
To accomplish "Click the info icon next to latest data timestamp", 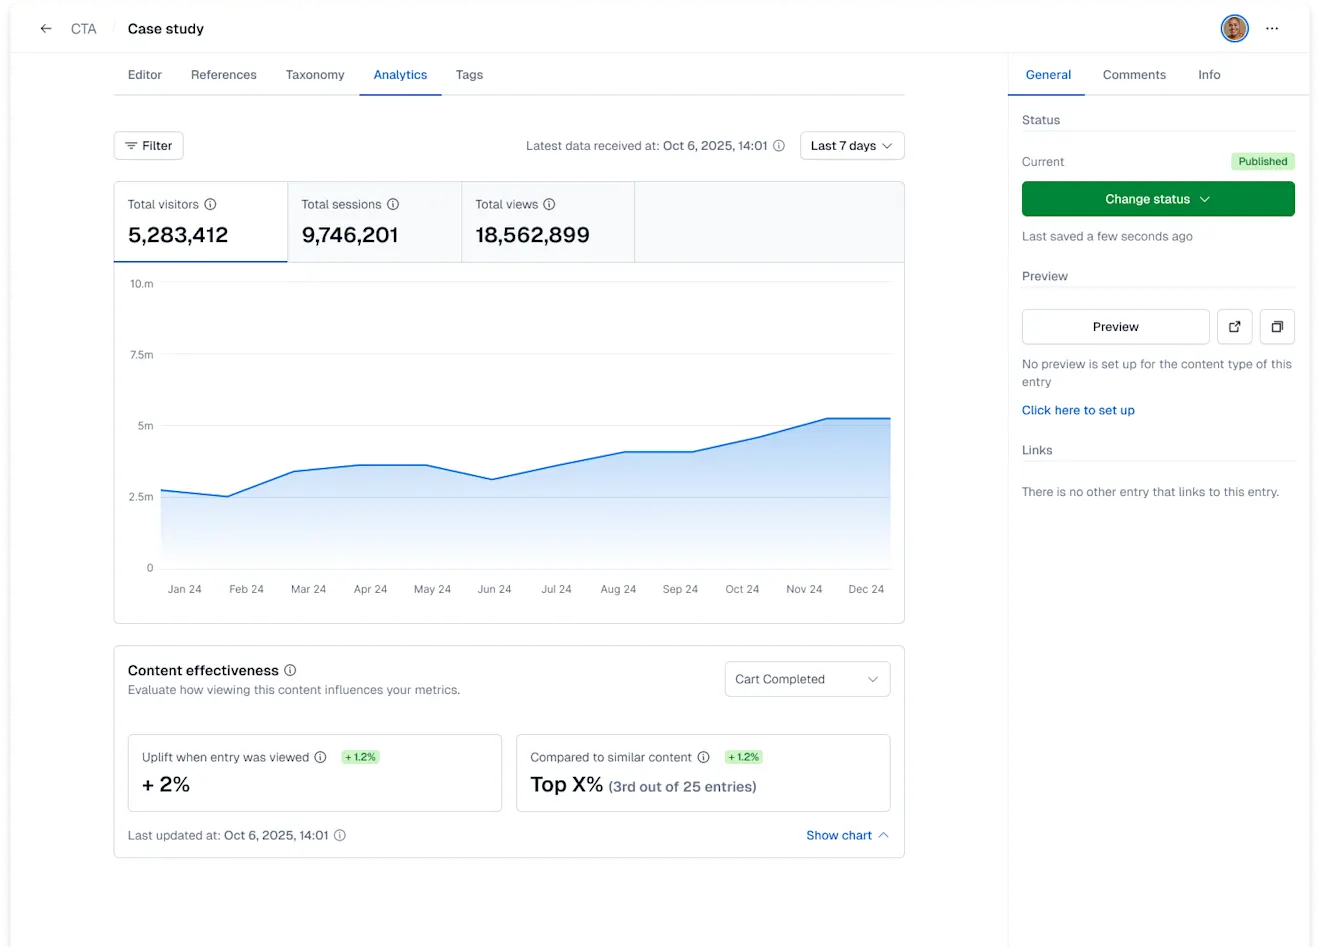I will coord(778,145).
